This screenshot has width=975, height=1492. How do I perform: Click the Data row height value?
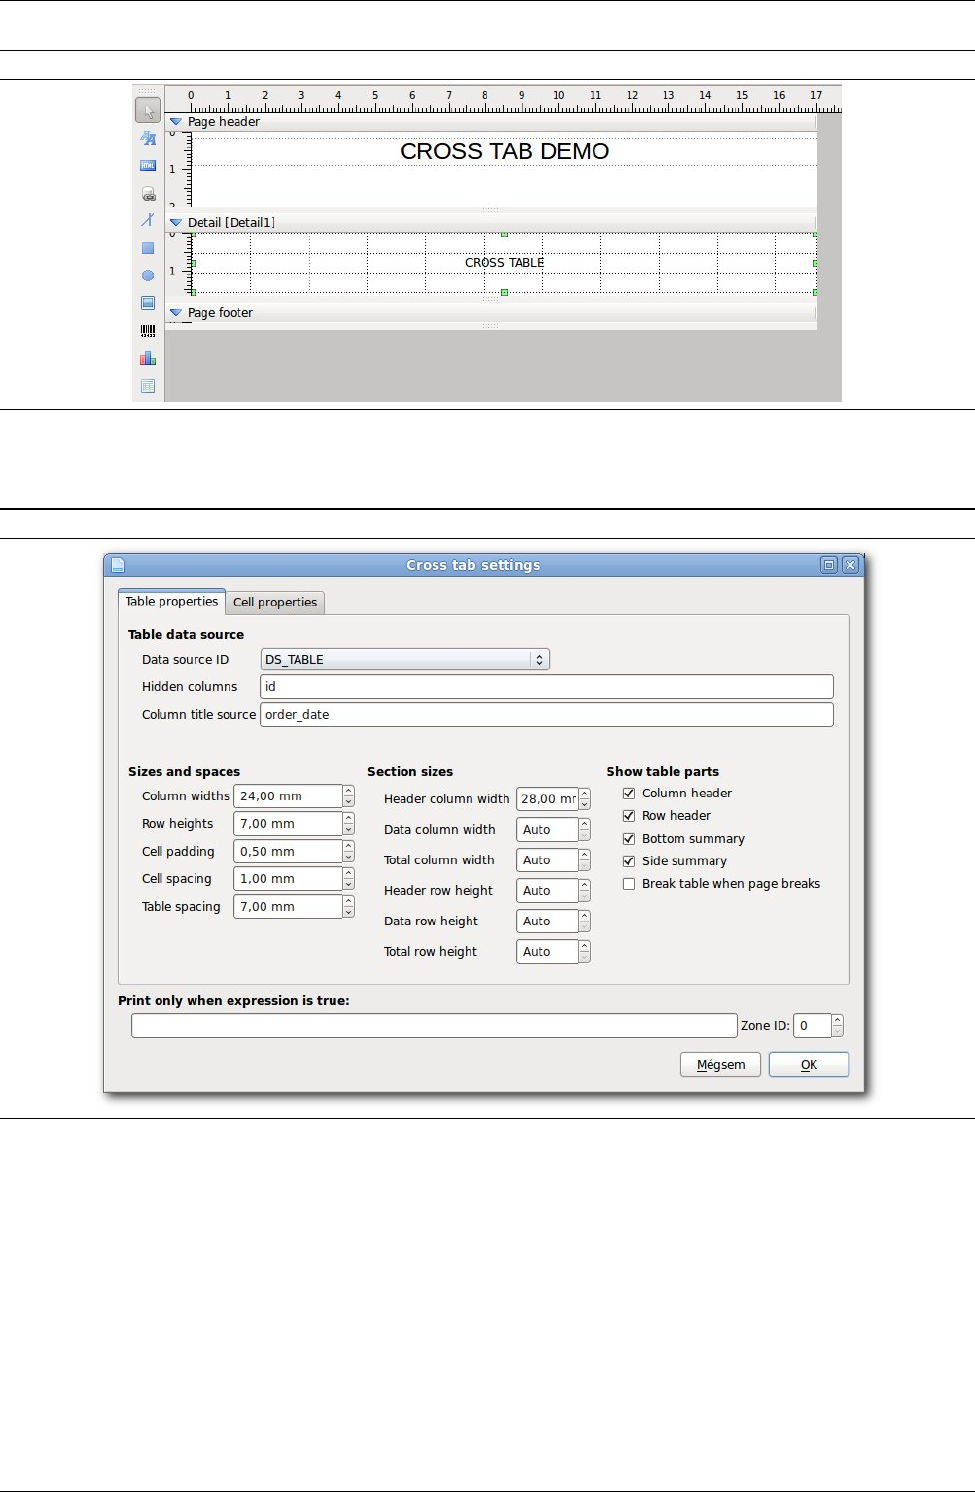(548, 921)
